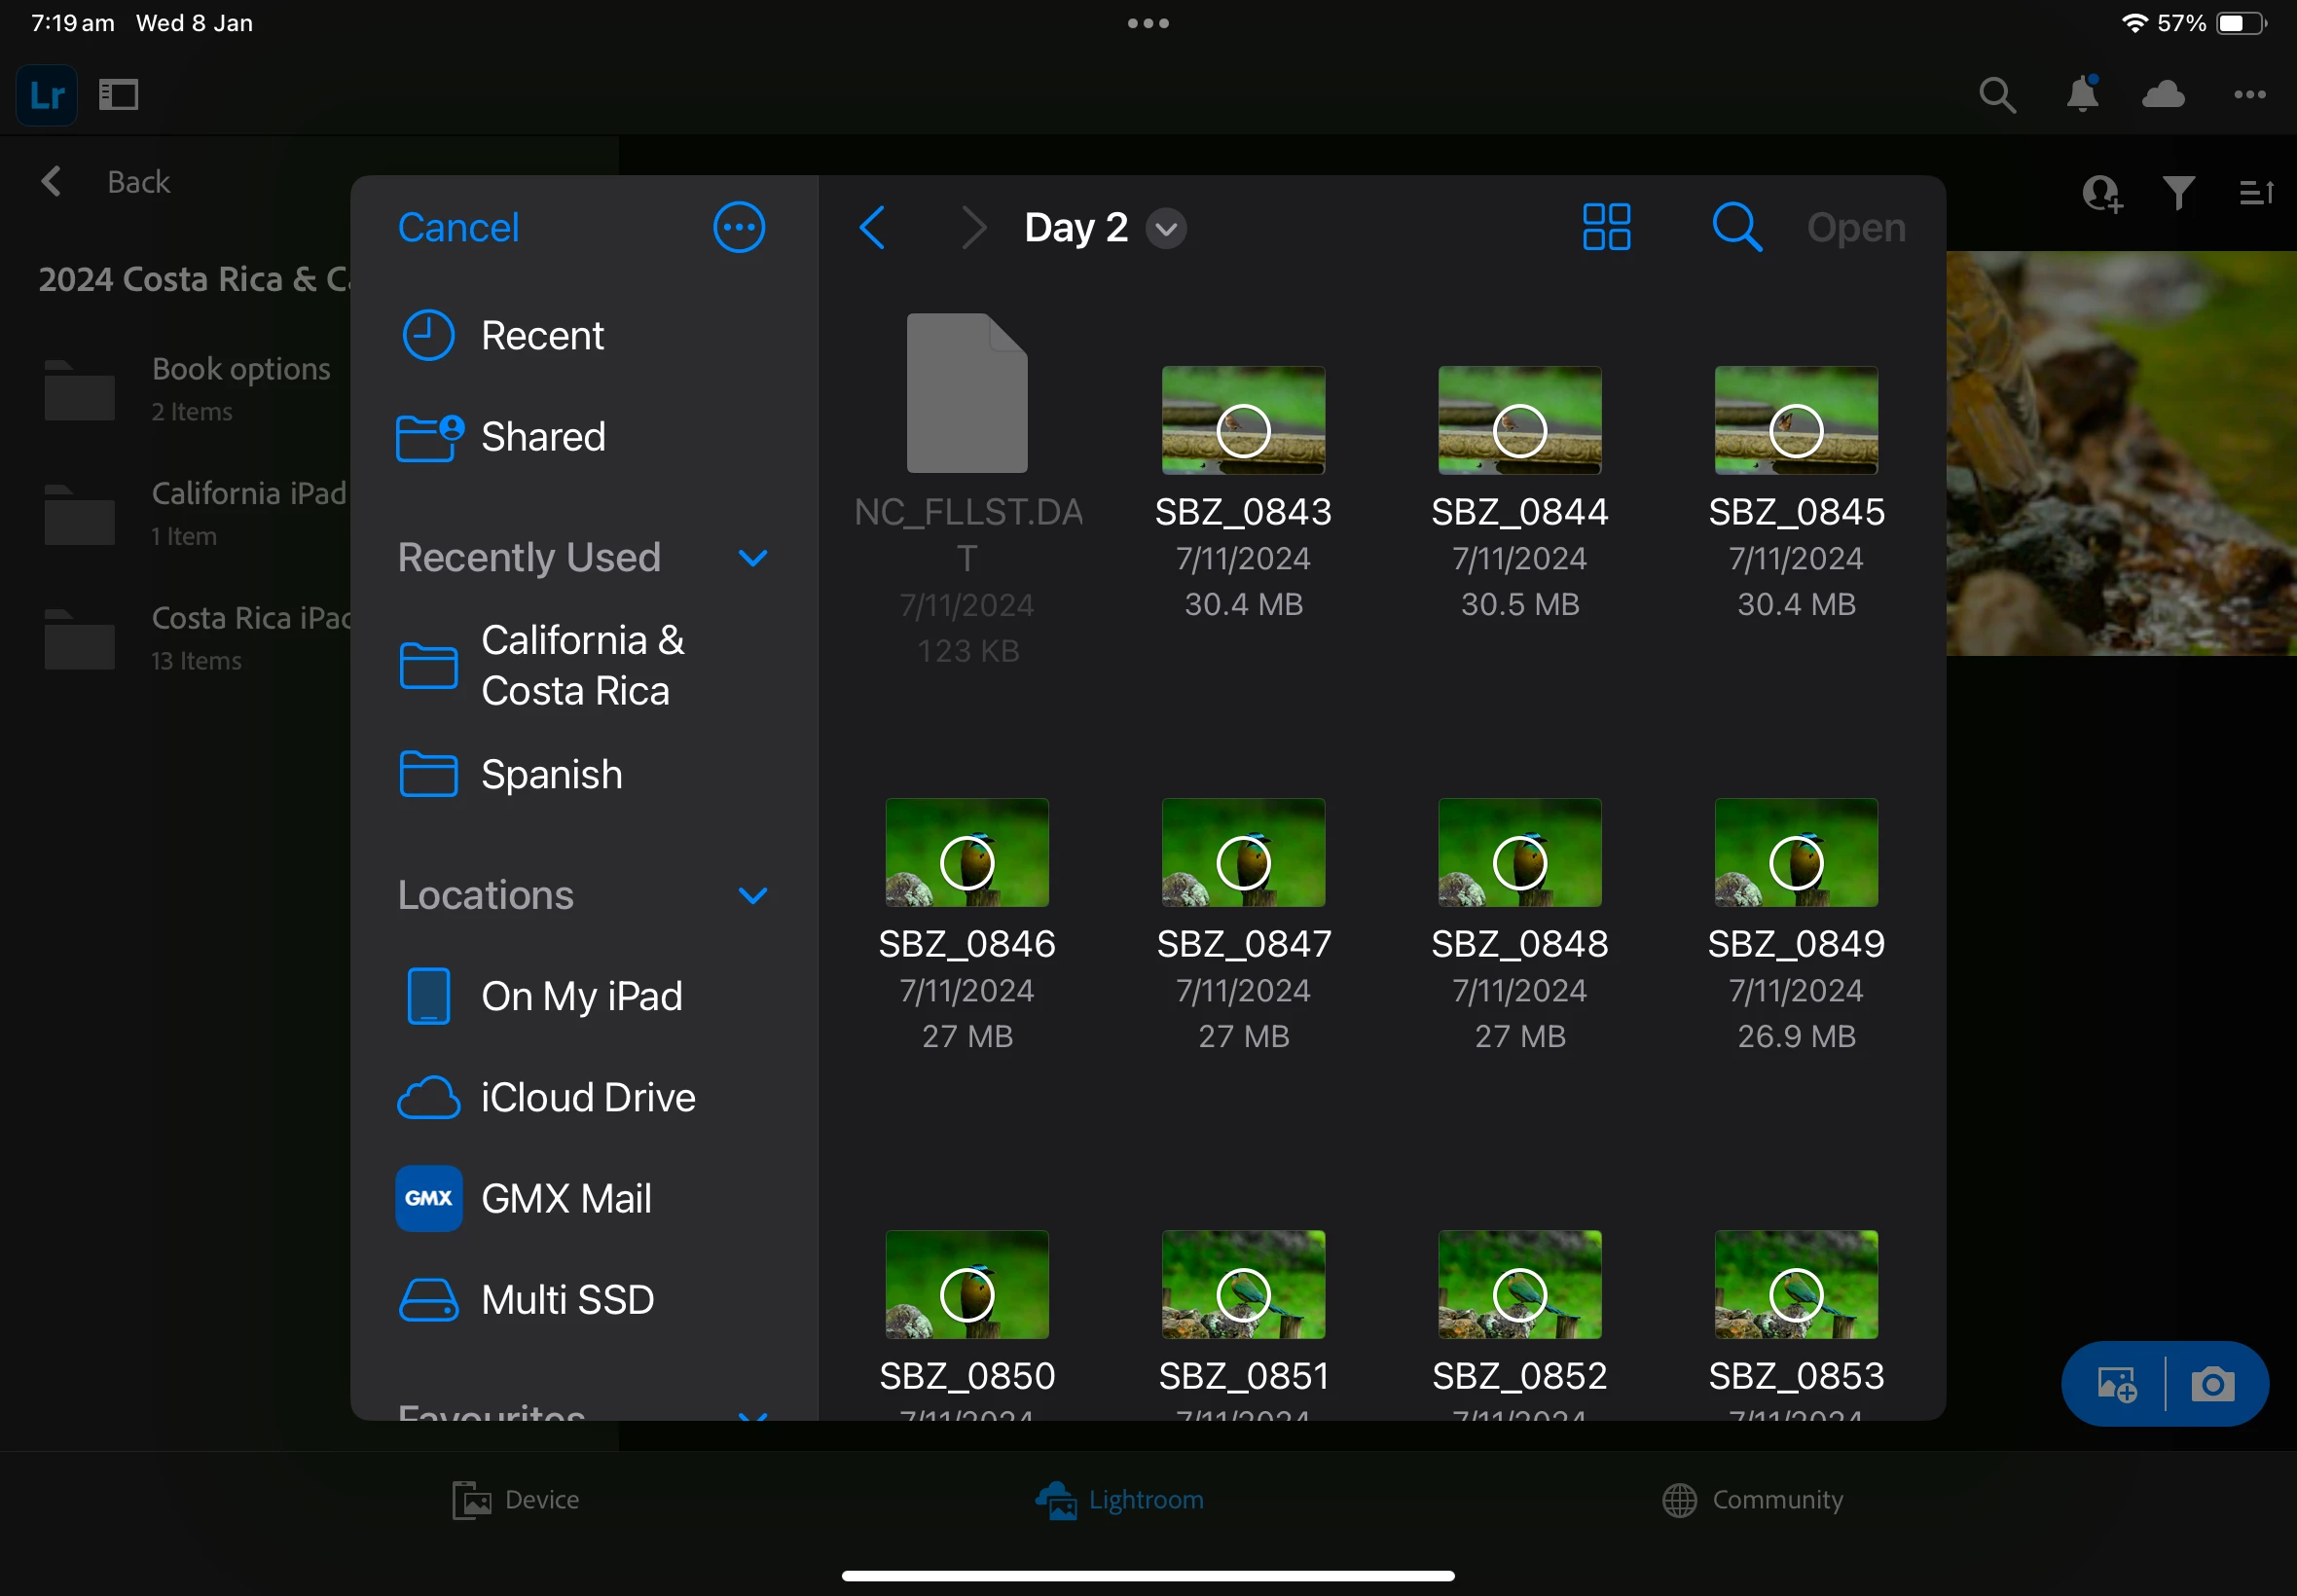Open the circled ellipsis options menu

(x=739, y=227)
